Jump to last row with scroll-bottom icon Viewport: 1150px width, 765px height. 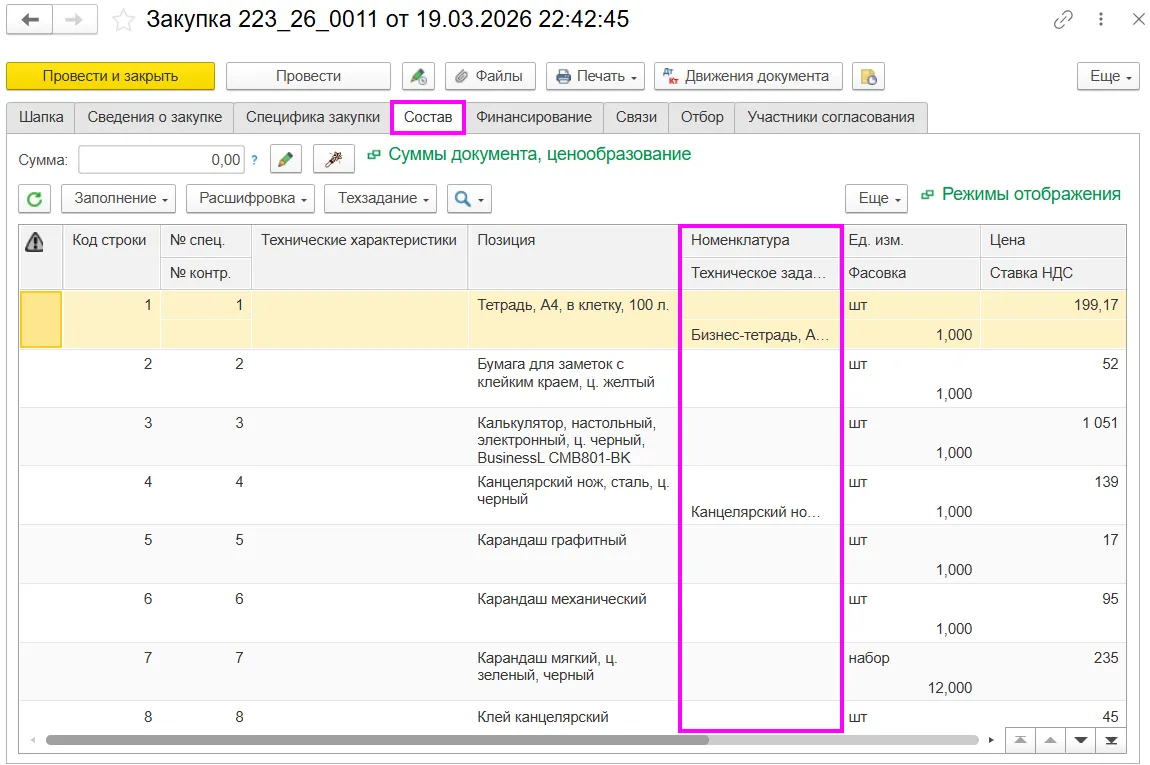(x=1111, y=740)
